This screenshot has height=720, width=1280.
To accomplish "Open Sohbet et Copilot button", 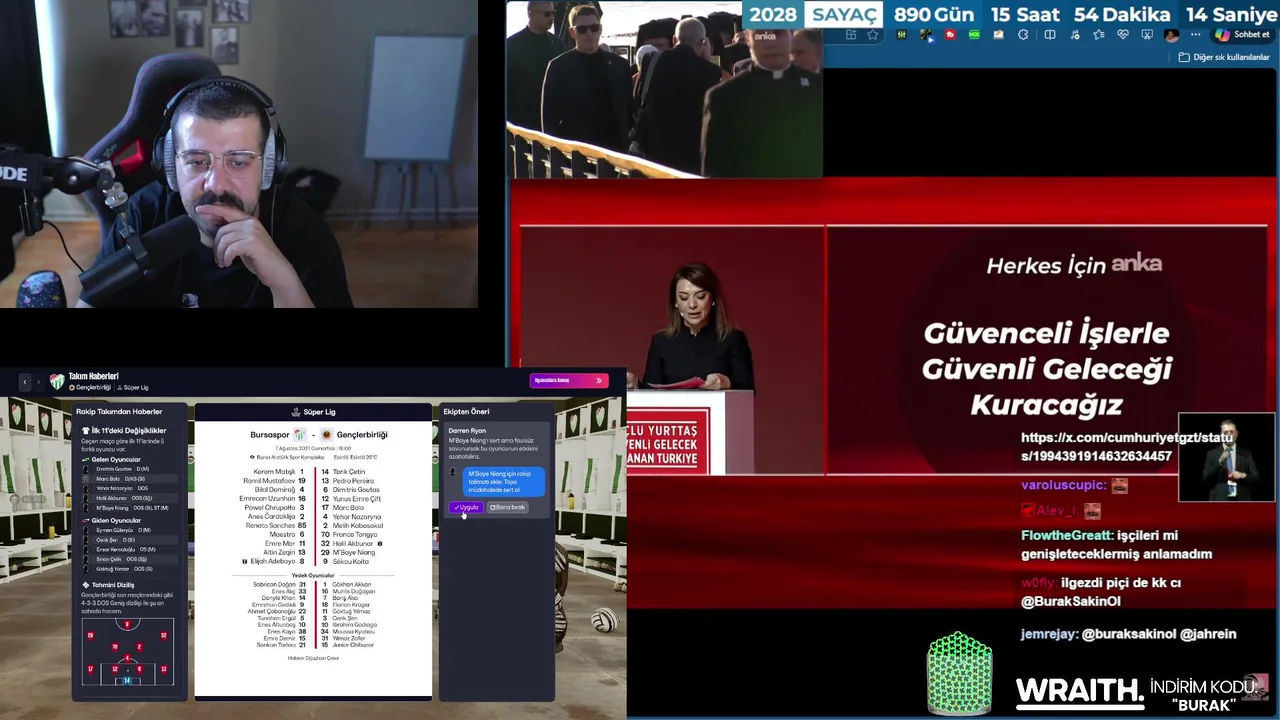I will click(1242, 35).
